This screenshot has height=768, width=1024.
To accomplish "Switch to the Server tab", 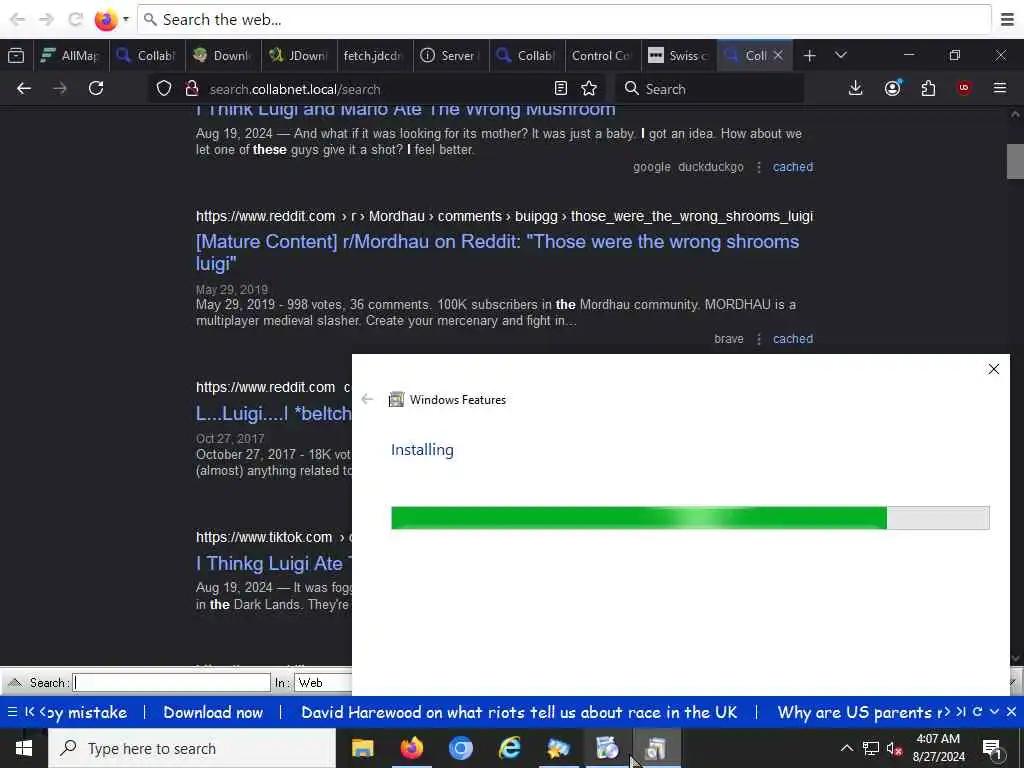I will pos(451,56).
